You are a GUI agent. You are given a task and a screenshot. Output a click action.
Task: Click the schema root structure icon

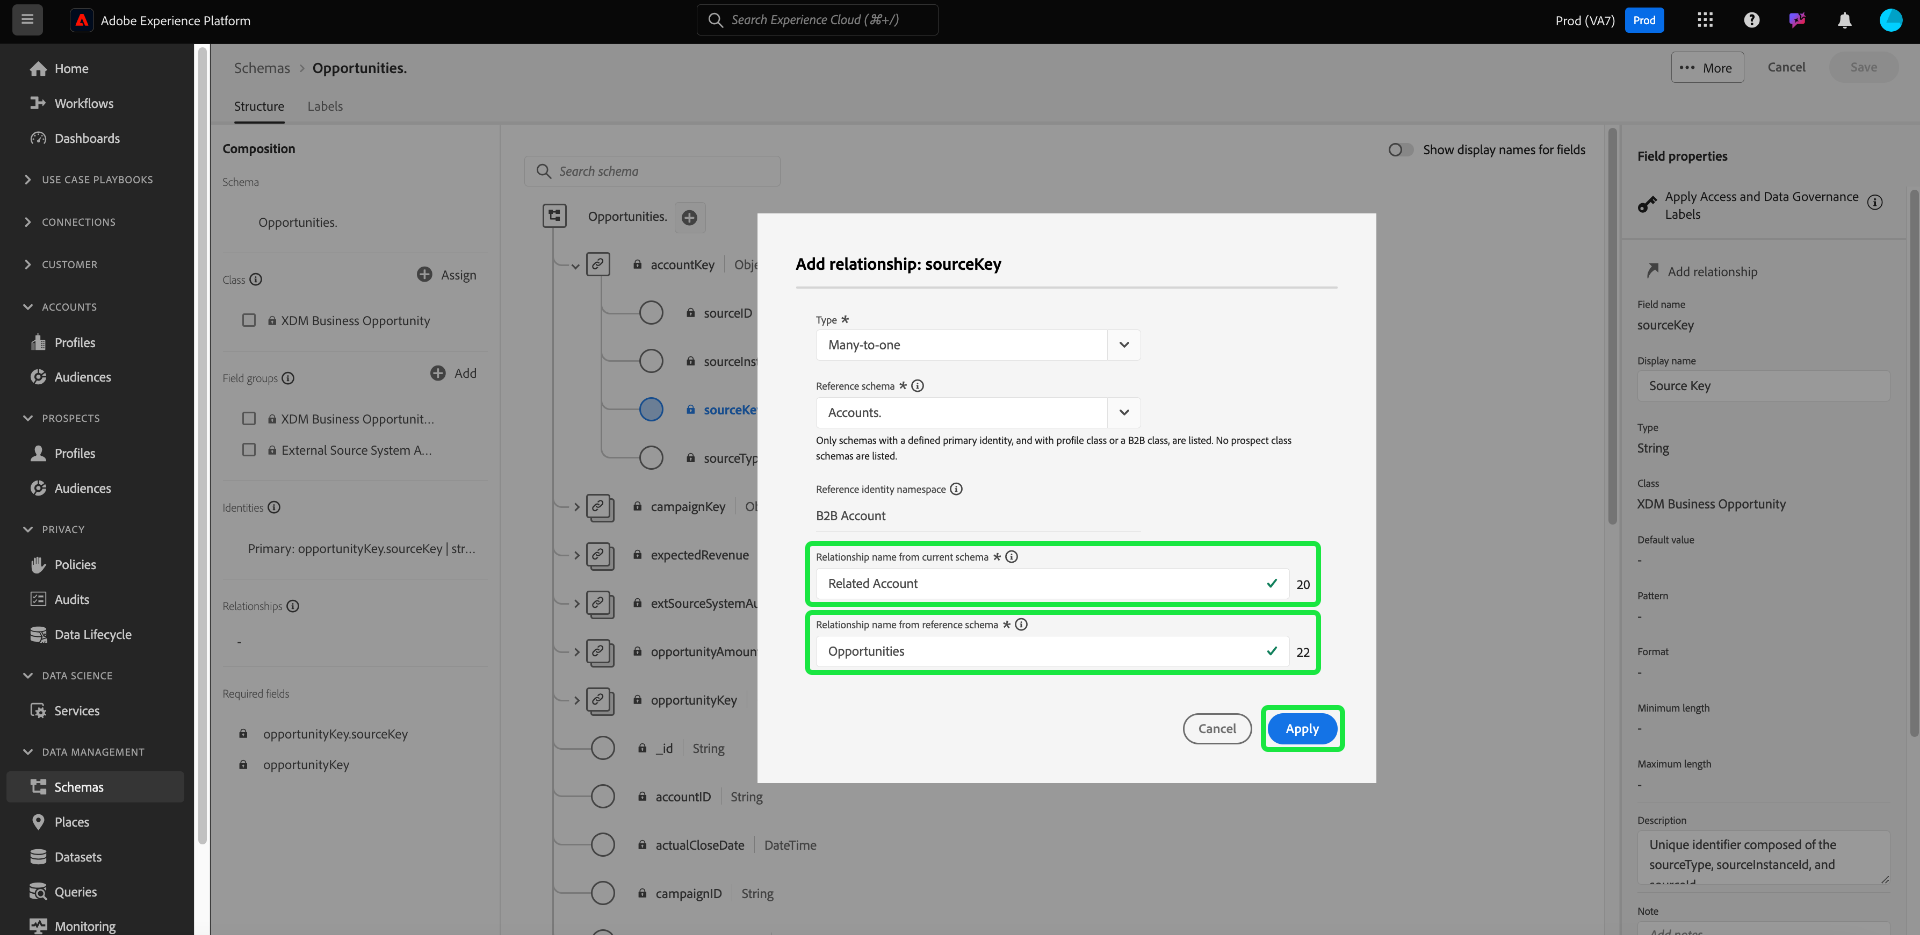click(554, 216)
